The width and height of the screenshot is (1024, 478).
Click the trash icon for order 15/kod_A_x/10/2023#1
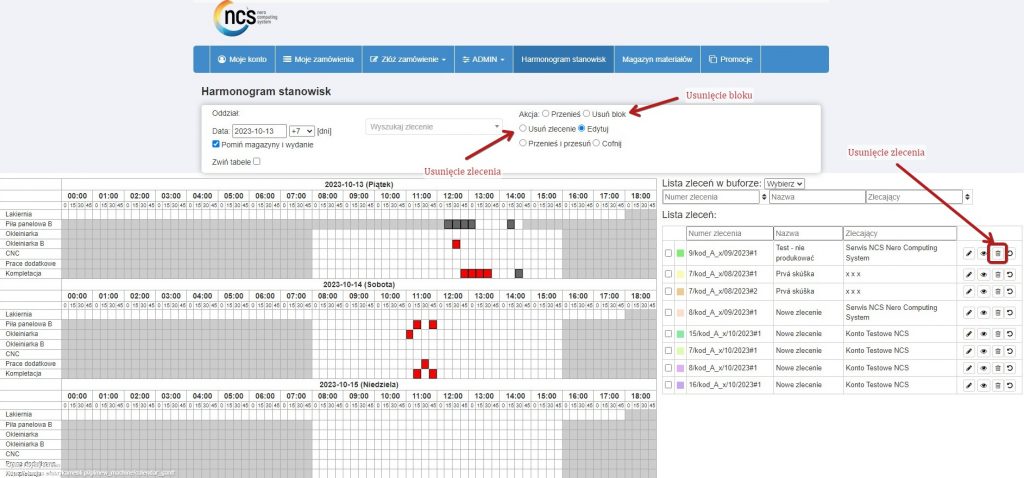(996, 332)
